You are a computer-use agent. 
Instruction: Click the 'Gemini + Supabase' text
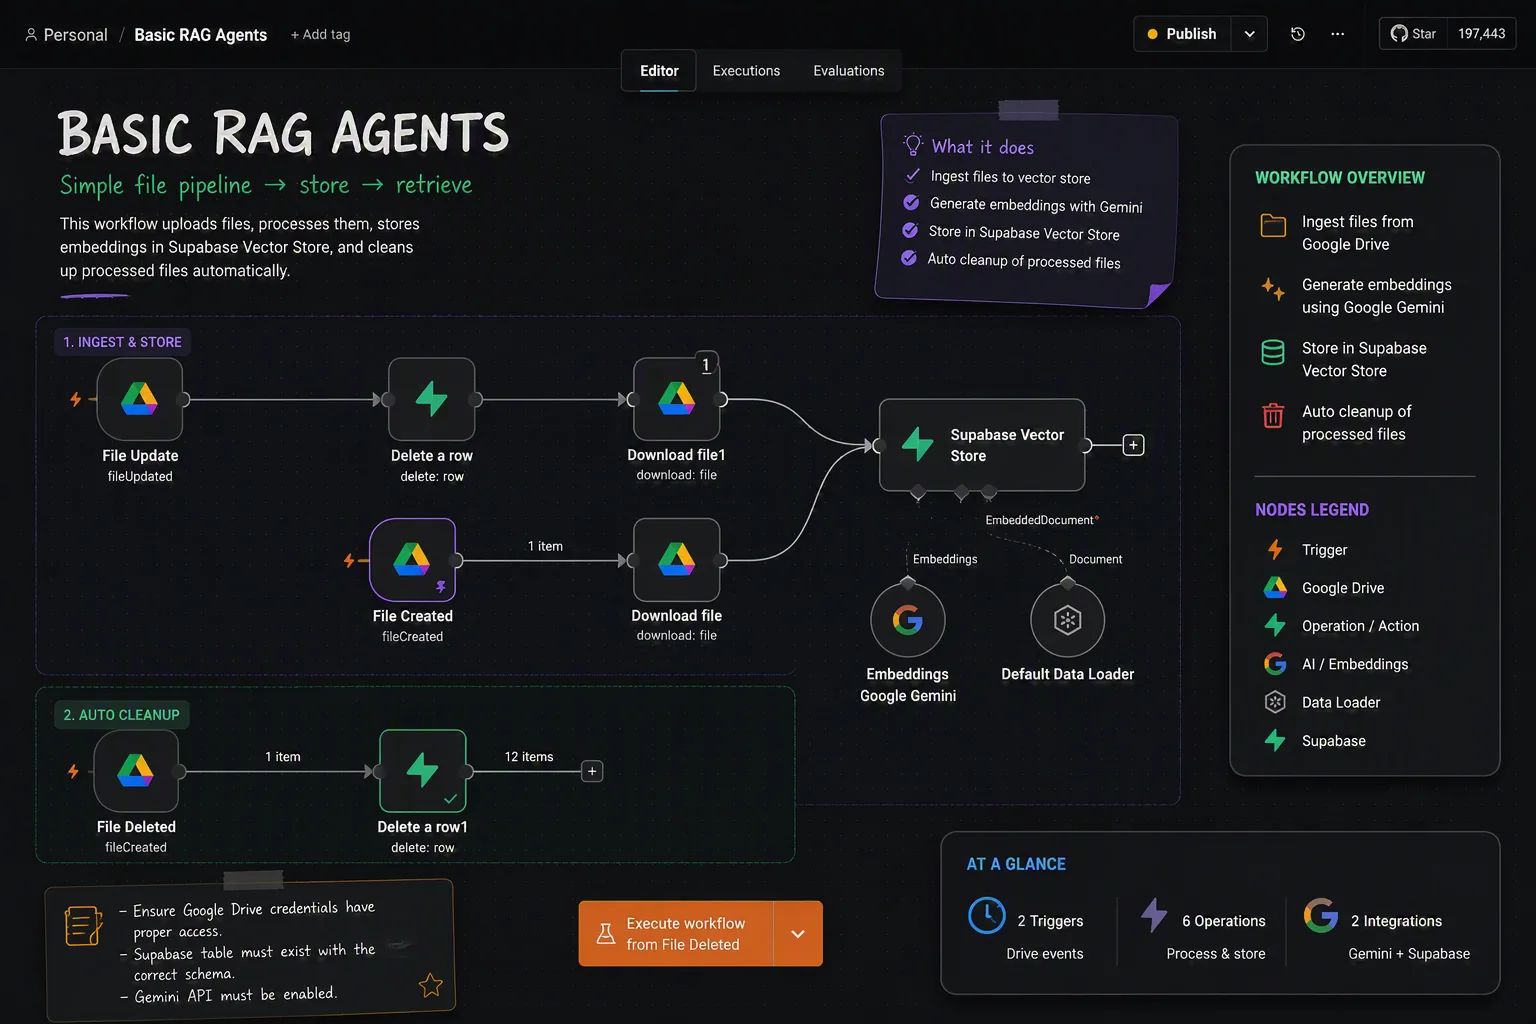pos(1409,954)
